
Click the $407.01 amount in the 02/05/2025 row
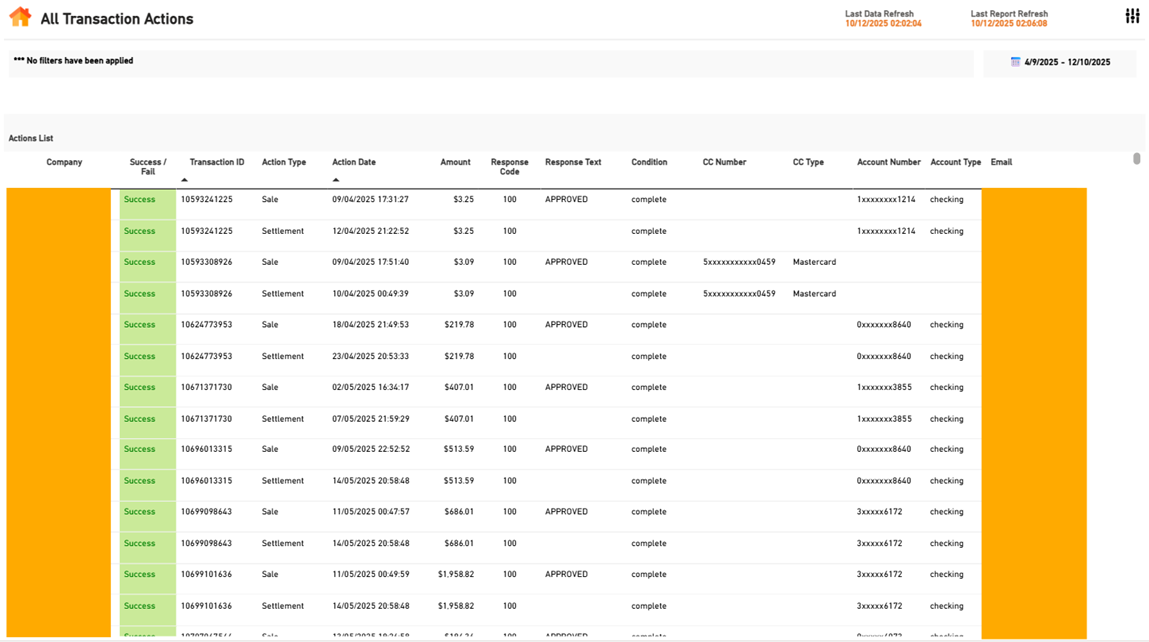pos(459,387)
